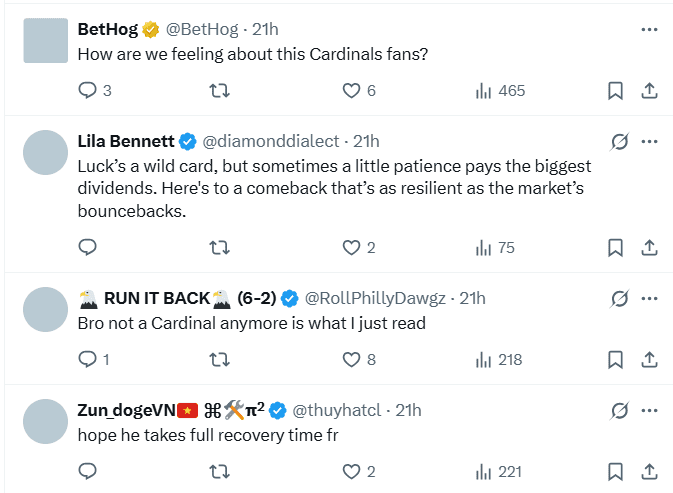673x493 pixels.
Task: Like Lila Bennett's reply
Action: pyautogui.click(x=351, y=247)
